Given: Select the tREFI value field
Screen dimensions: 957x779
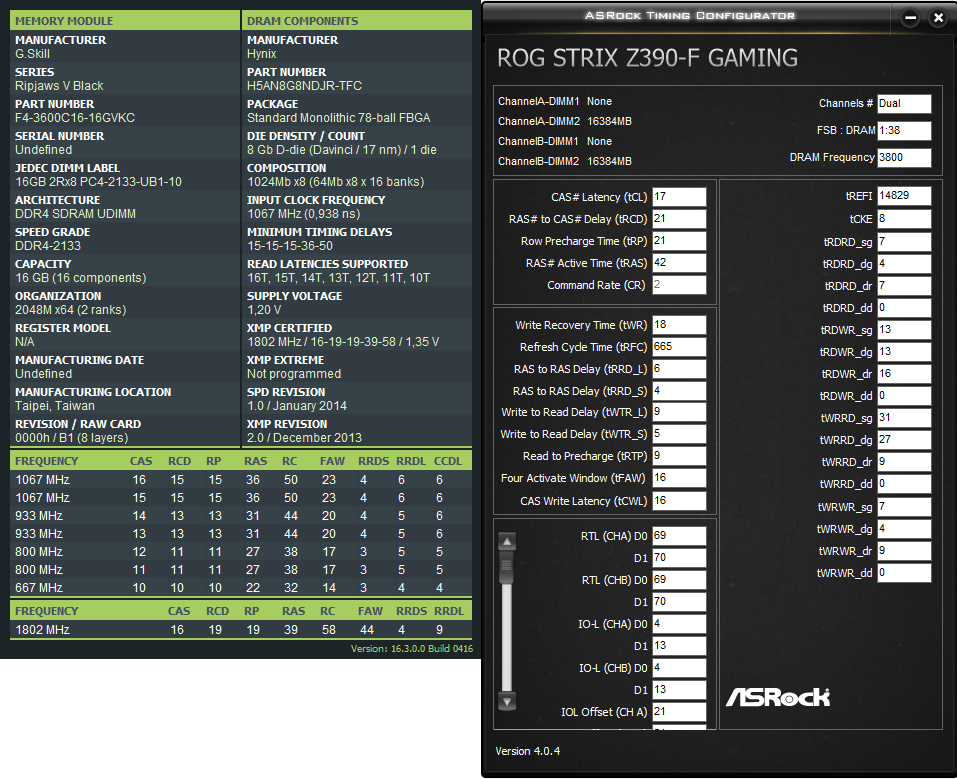Looking at the screenshot, I should (904, 195).
